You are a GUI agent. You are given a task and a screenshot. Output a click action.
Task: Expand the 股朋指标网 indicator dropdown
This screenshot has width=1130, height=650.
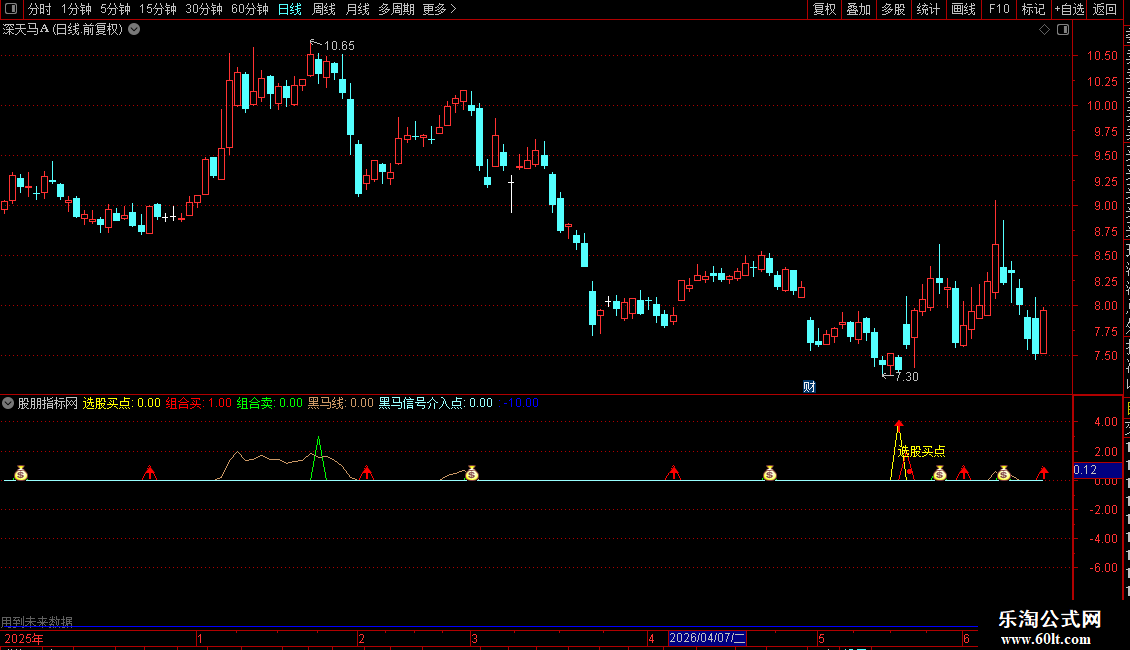[8, 403]
